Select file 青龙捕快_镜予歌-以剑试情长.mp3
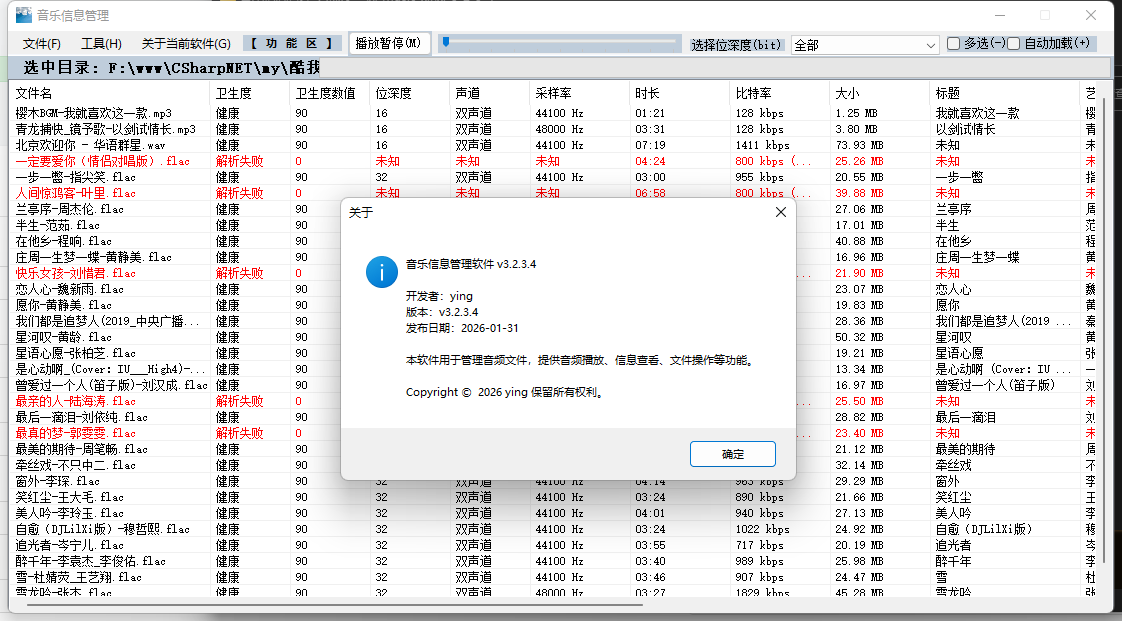 click(106, 129)
